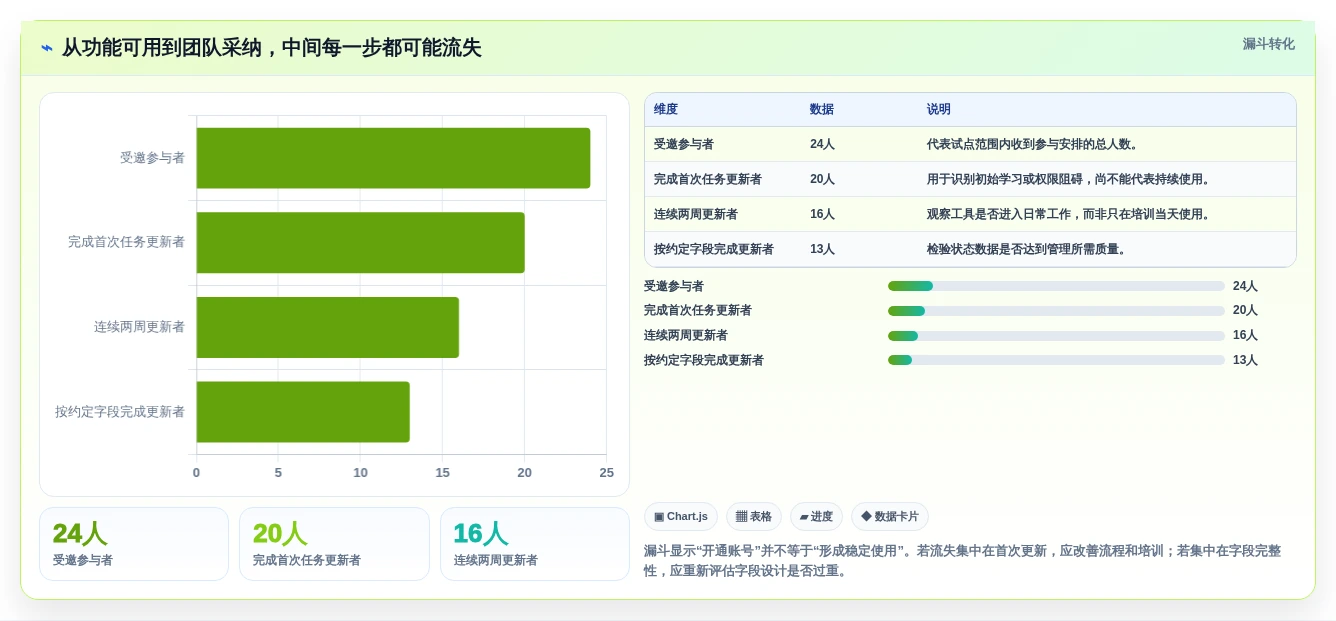Select the Chart.js tag chip

[681, 517]
